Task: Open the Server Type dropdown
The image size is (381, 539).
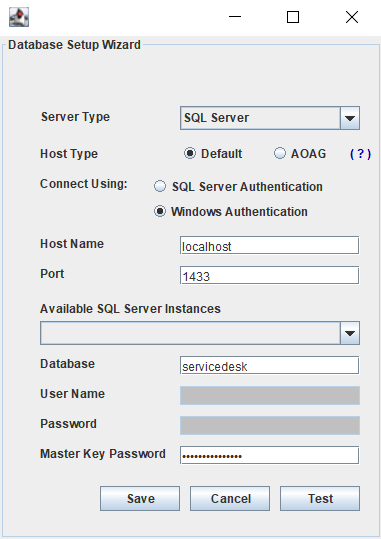Action: point(270,118)
